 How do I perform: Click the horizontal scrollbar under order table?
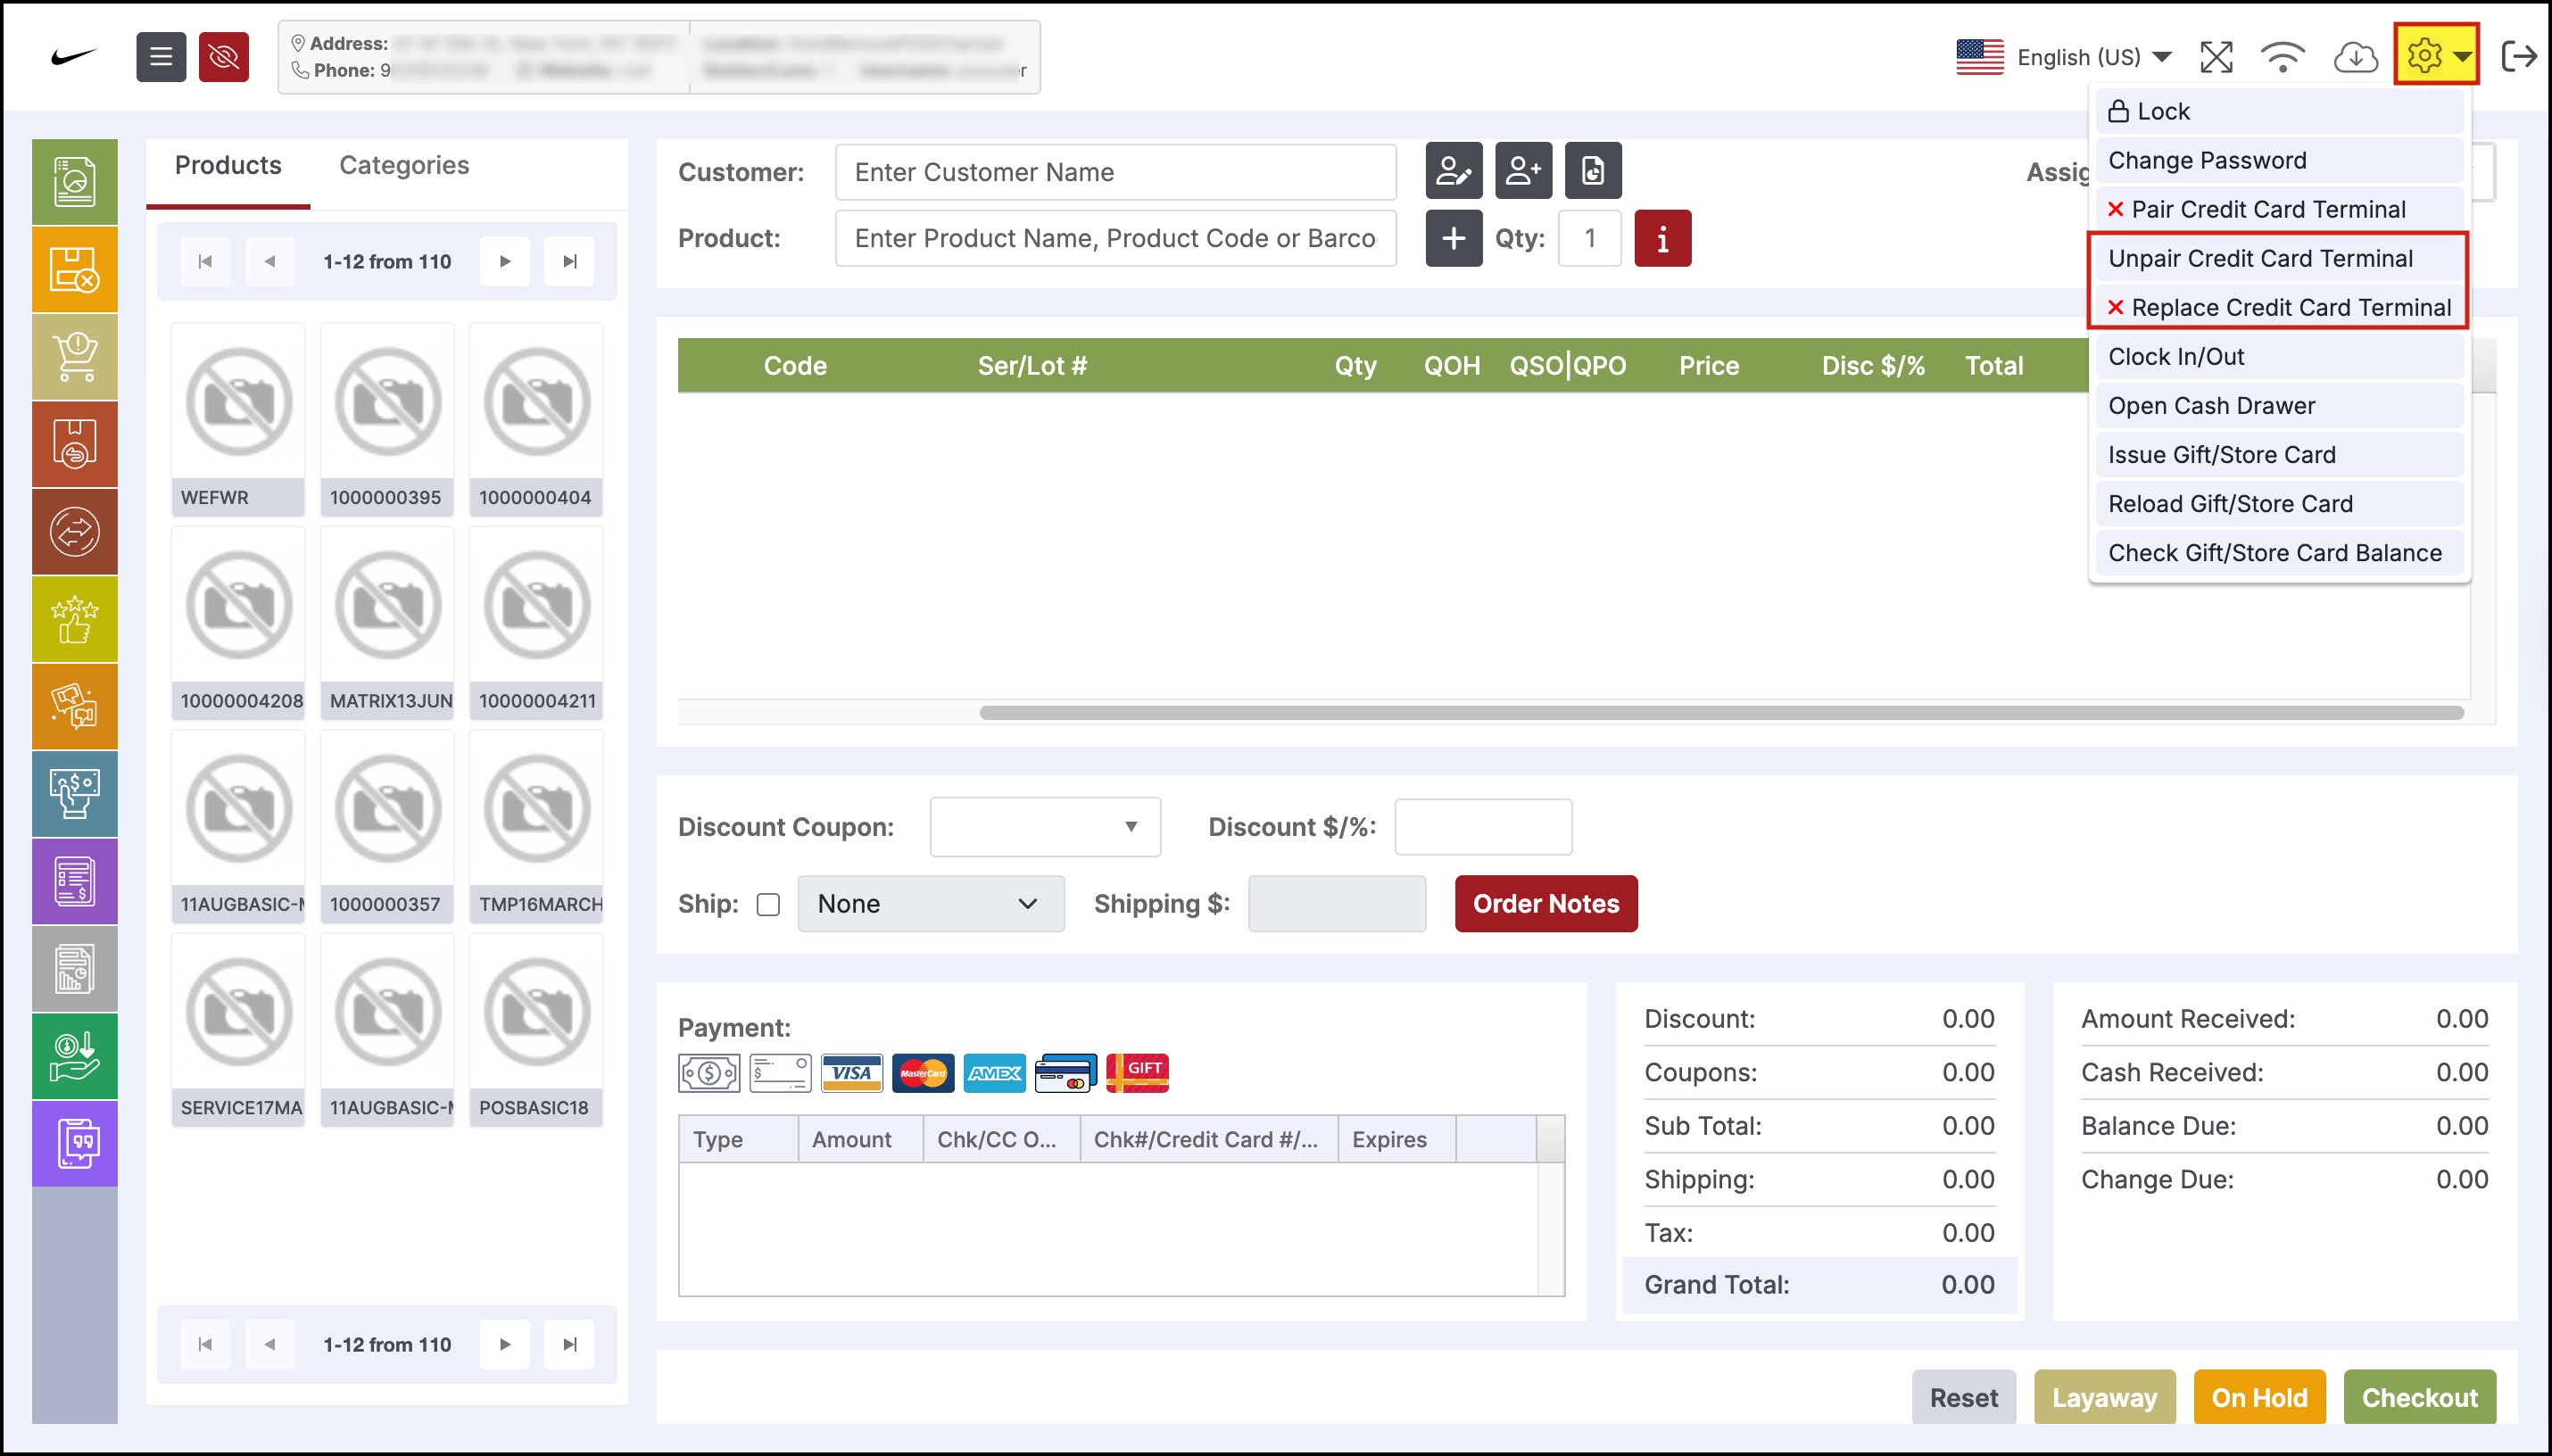[x=1720, y=713]
